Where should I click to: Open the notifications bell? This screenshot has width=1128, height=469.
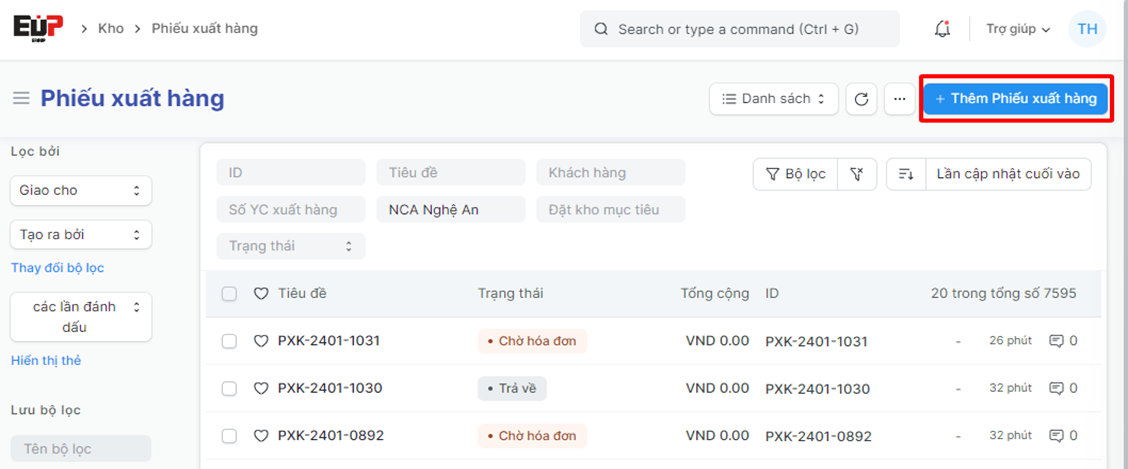pyautogui.click(x=942, y=29)
